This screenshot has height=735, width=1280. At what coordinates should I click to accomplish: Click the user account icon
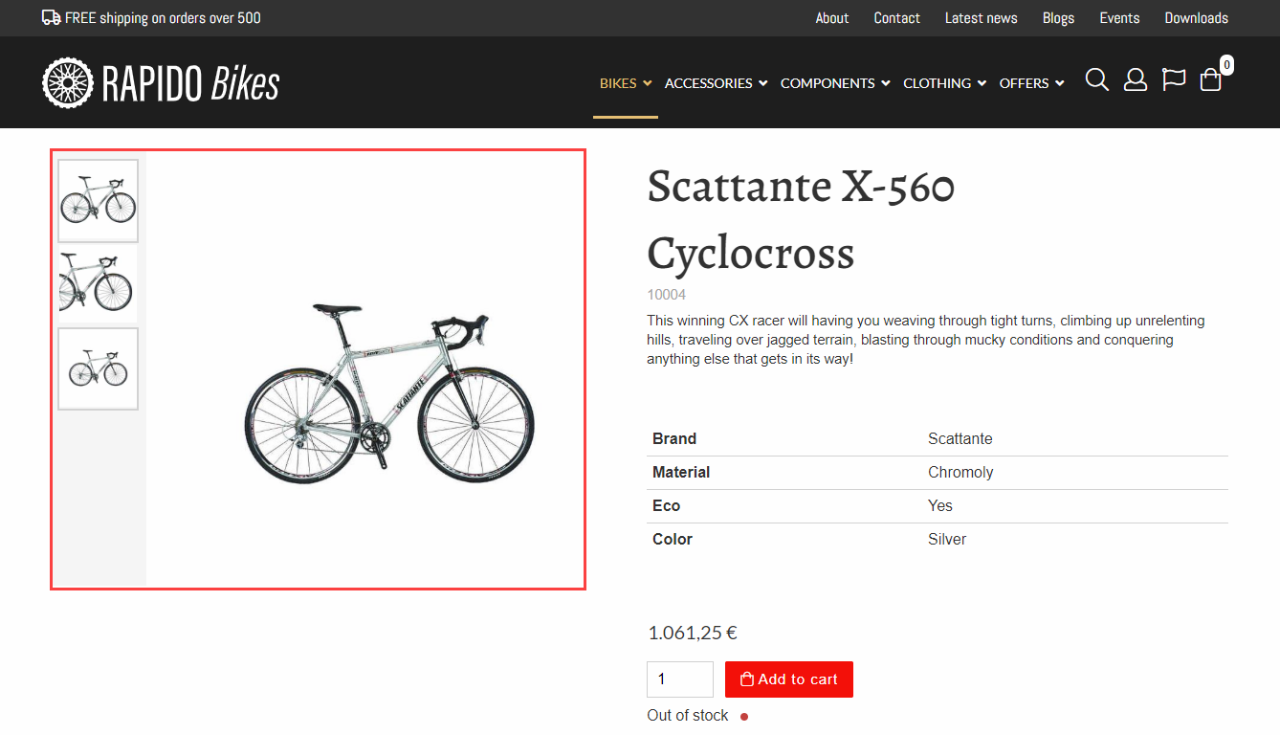(1135, 80)
